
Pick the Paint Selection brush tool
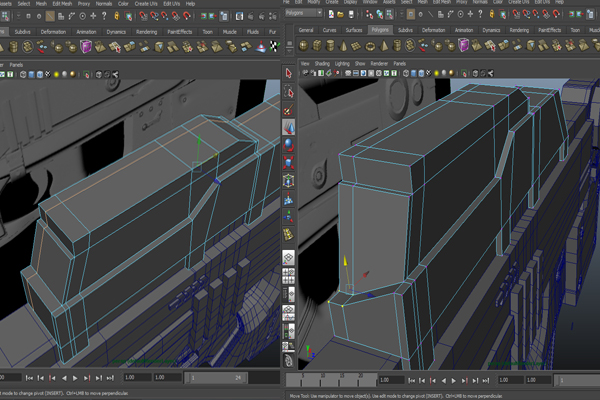click(289, 110)
